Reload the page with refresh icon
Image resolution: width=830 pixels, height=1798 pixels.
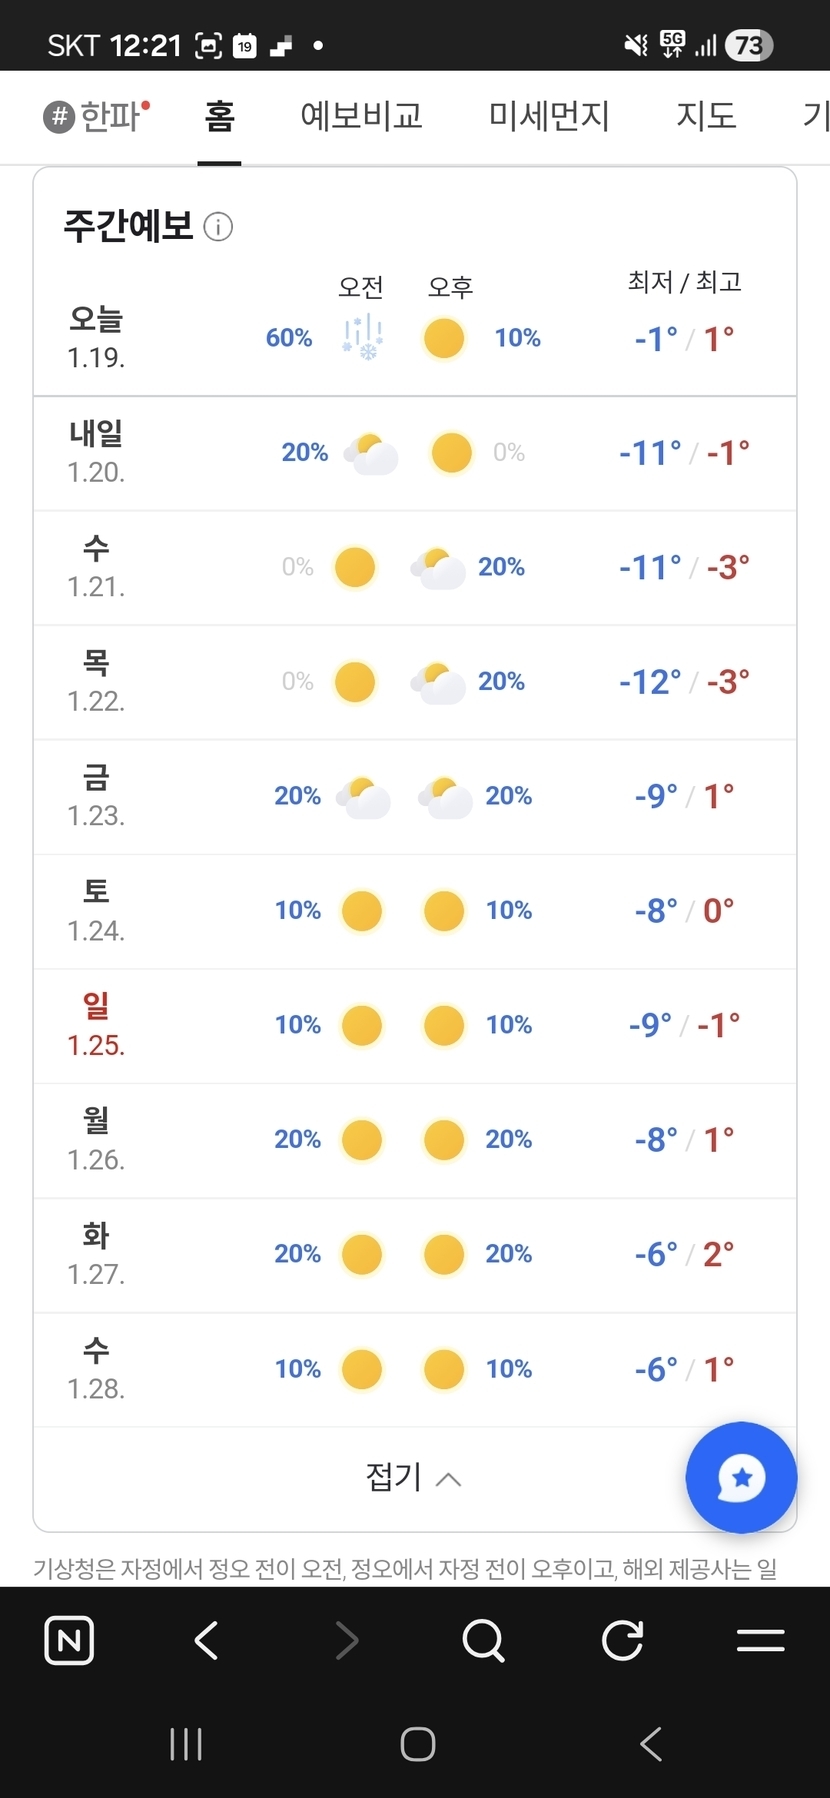622,1640
